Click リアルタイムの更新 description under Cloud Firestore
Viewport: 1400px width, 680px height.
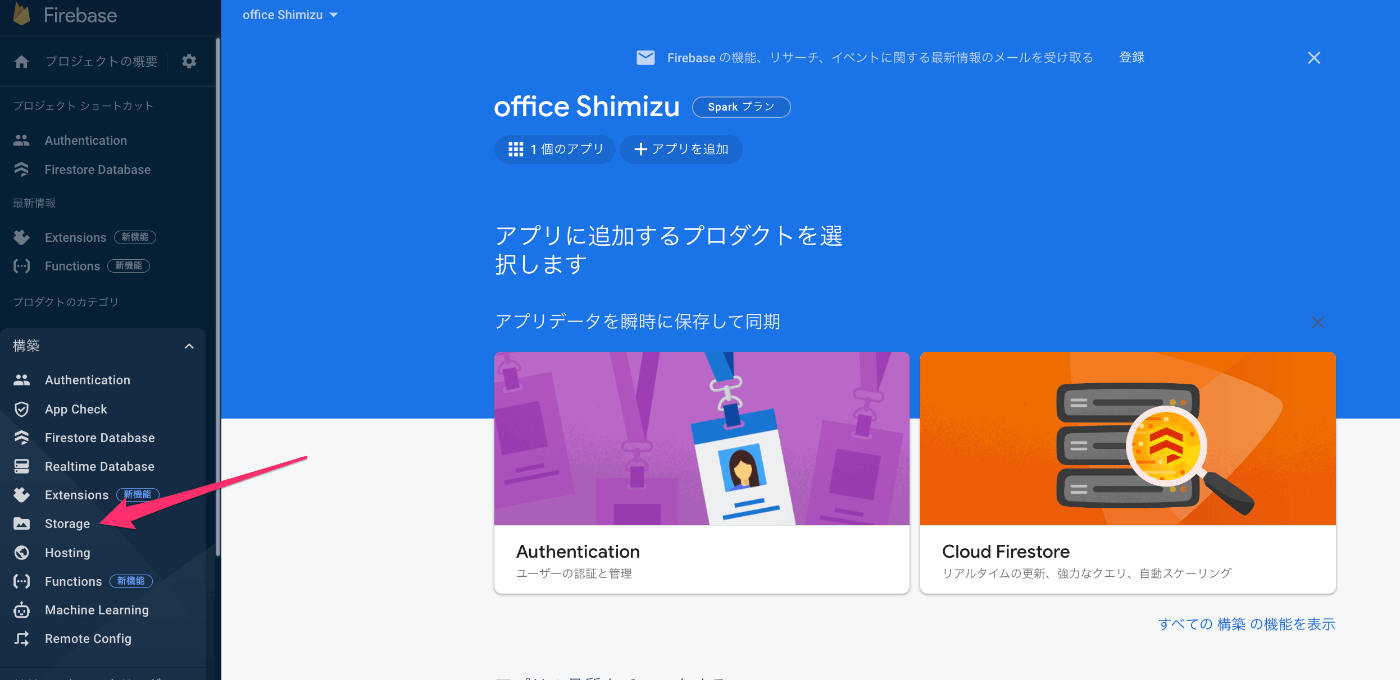[1087, 574]
